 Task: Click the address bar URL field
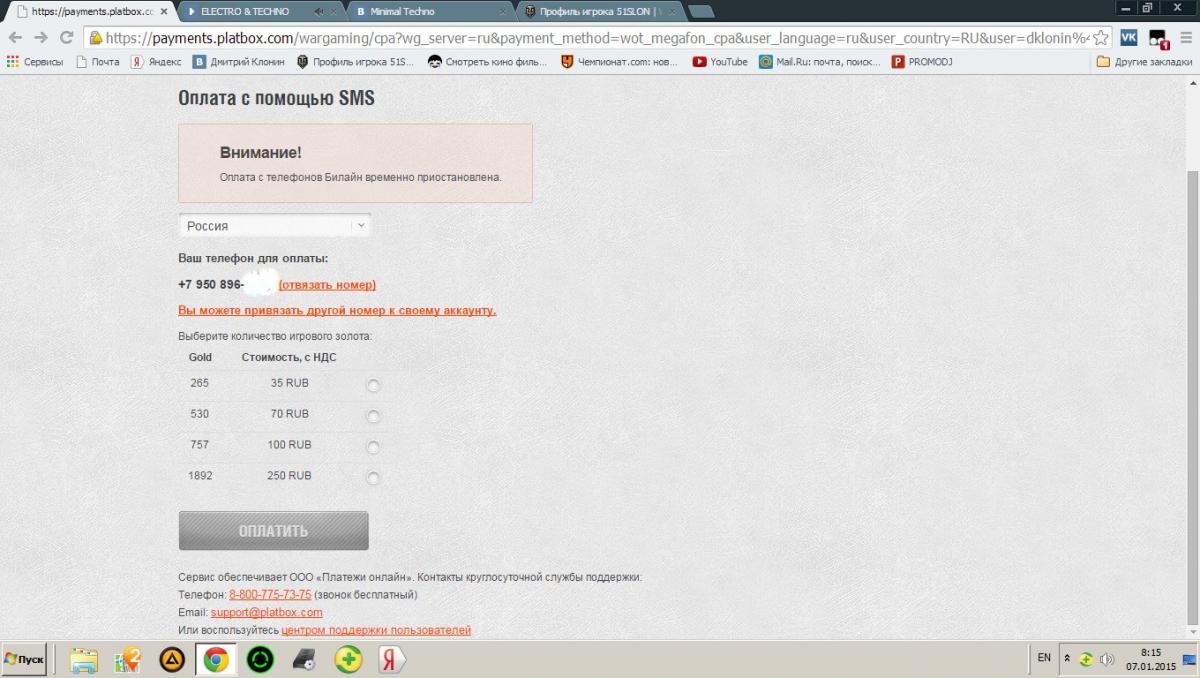point(596,38)
